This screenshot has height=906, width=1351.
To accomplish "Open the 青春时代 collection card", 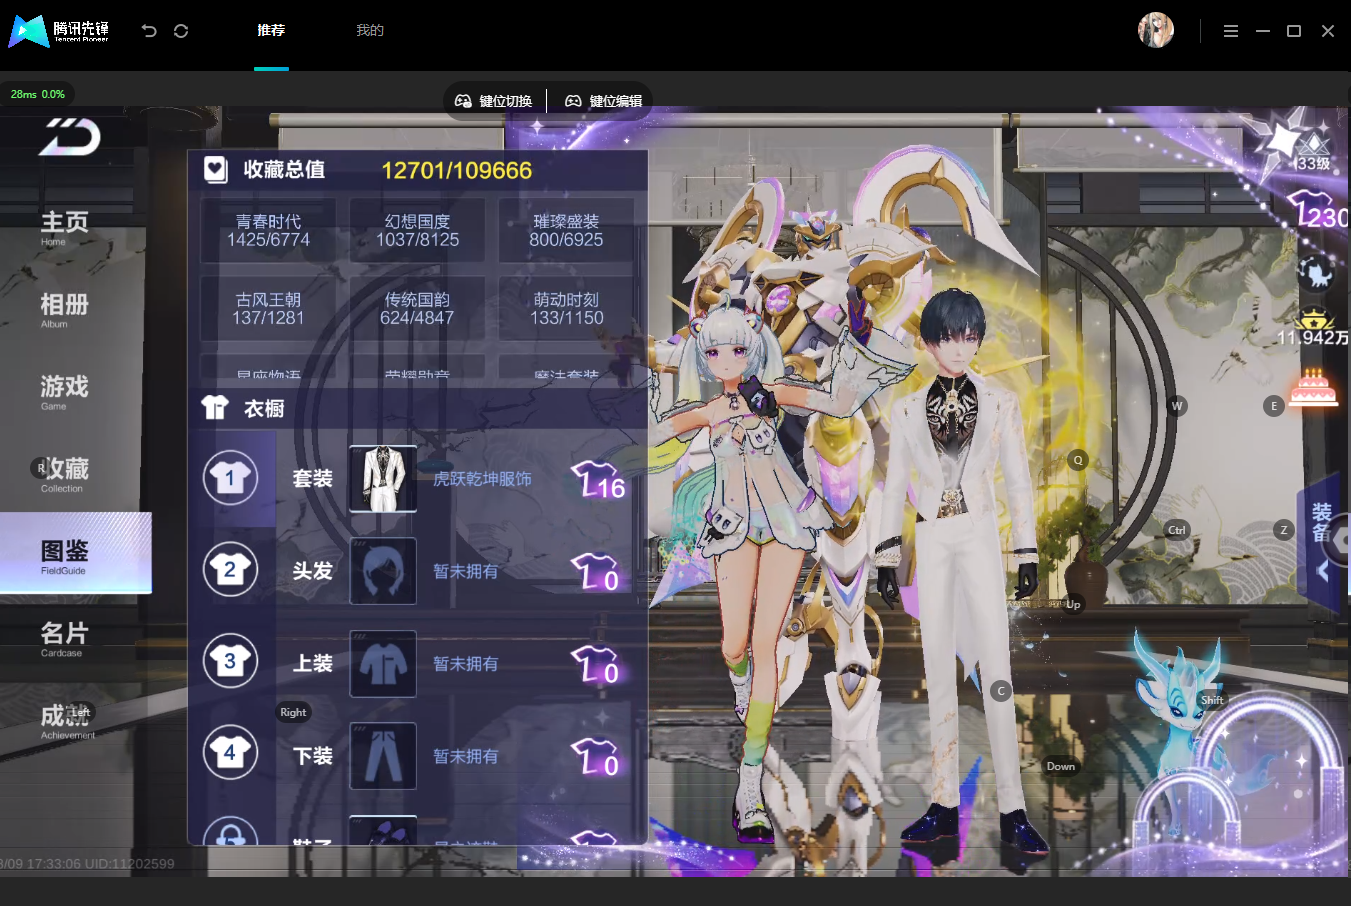I will [x=268, y=230].
